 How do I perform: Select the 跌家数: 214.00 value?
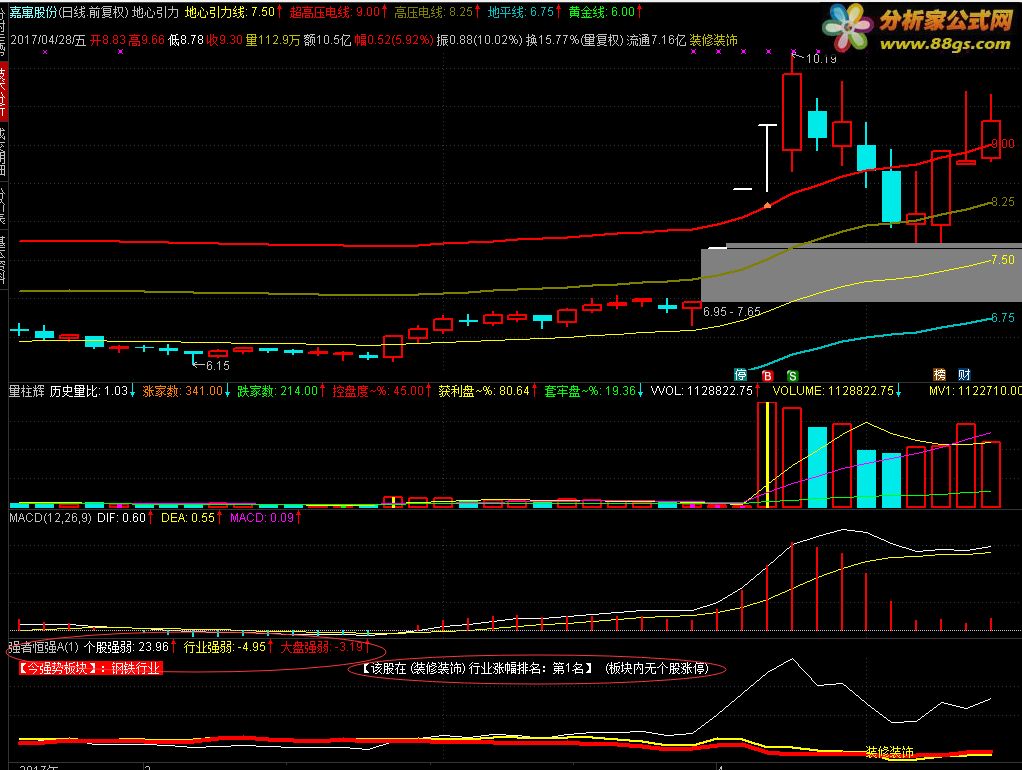277,391
